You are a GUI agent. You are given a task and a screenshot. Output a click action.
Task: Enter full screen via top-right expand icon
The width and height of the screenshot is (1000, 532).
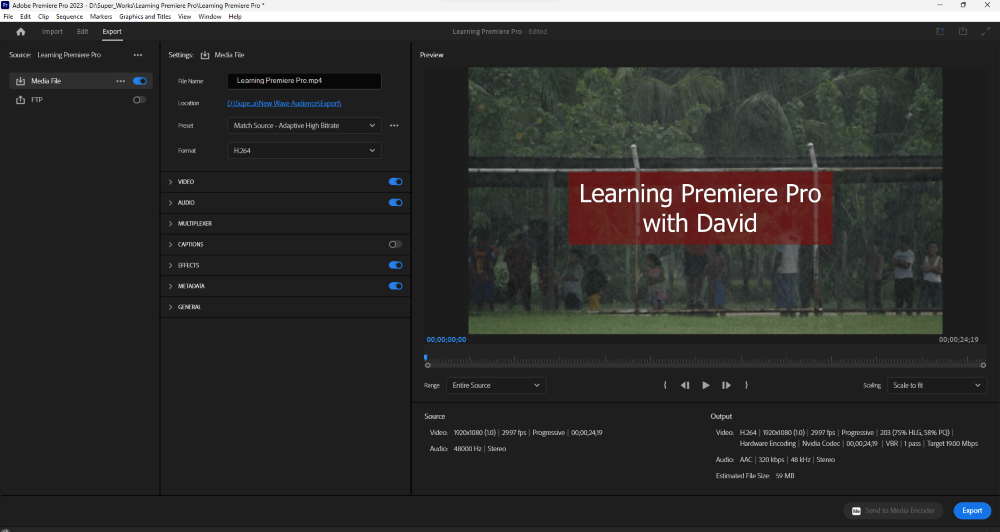coord(985,31)
